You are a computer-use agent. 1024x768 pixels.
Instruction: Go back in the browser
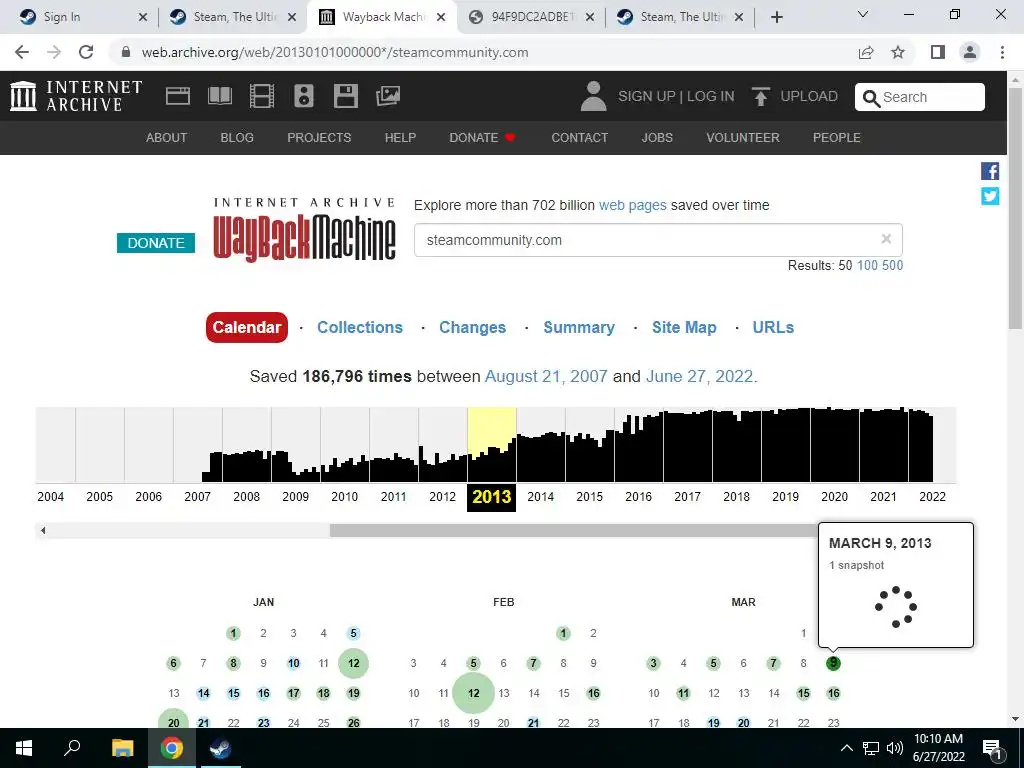point(22,52)
